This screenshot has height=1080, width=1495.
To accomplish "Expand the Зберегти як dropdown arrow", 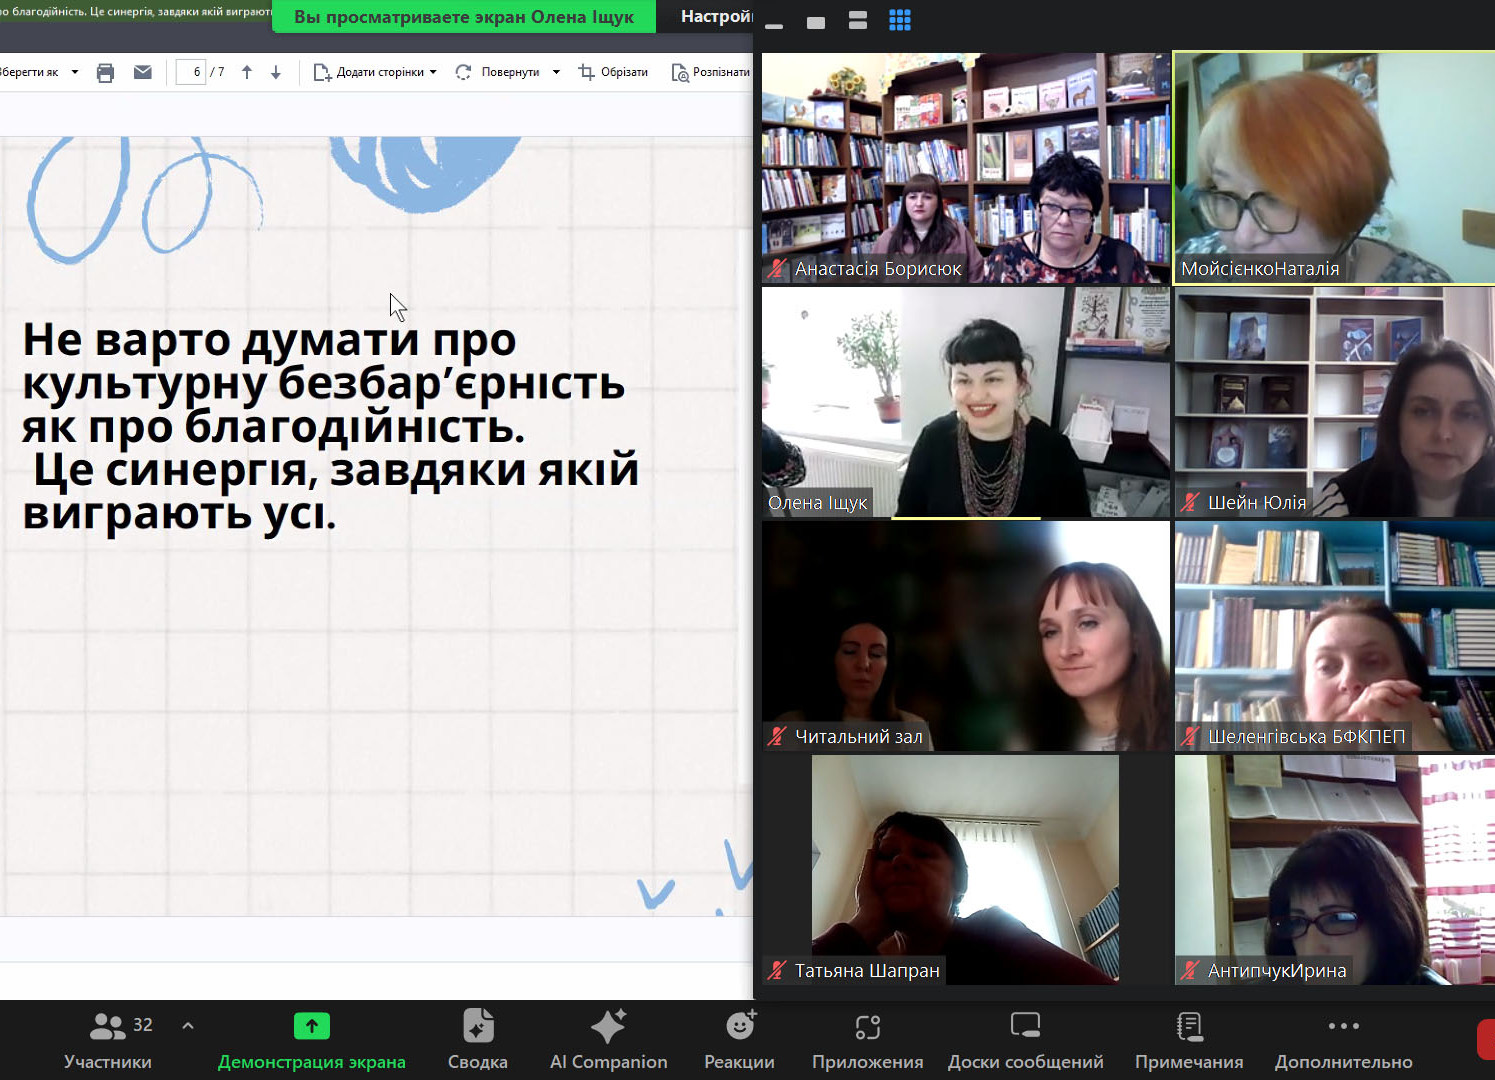I will [x=75, y=72].
